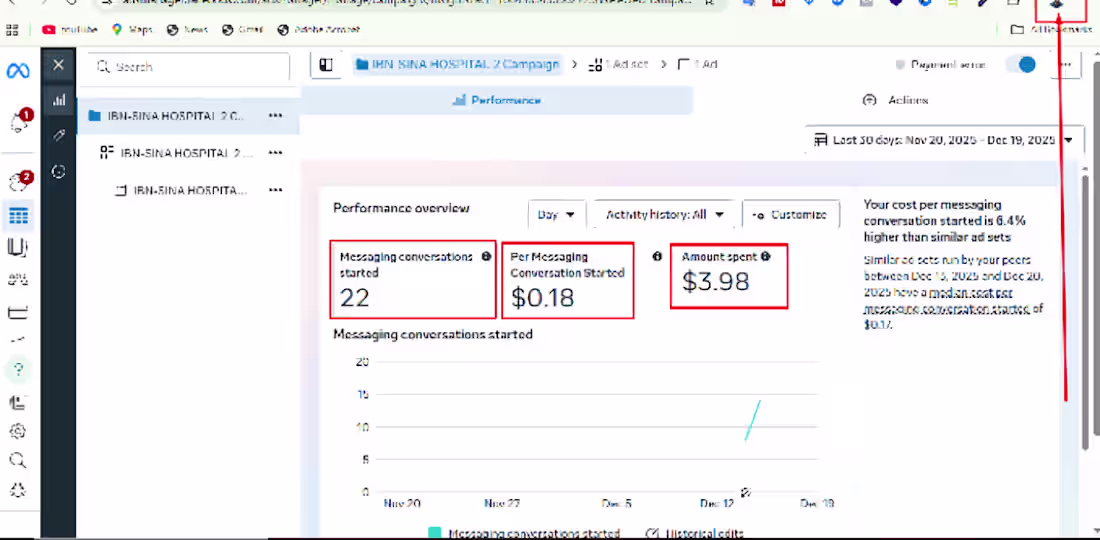Select the Messaging conversations started metric card
Viewport: 1100px width, 540px height.
pos(412,279)
